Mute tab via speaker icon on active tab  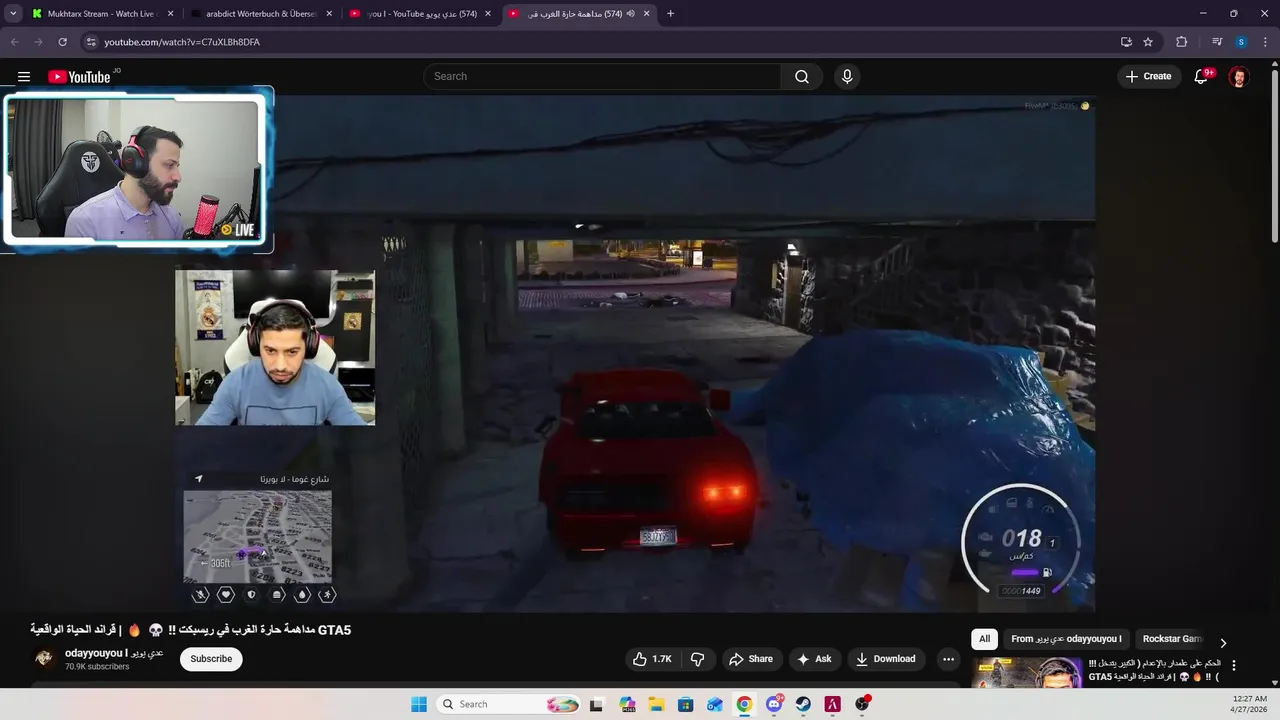pyautogui.click(x=630, y=14)
